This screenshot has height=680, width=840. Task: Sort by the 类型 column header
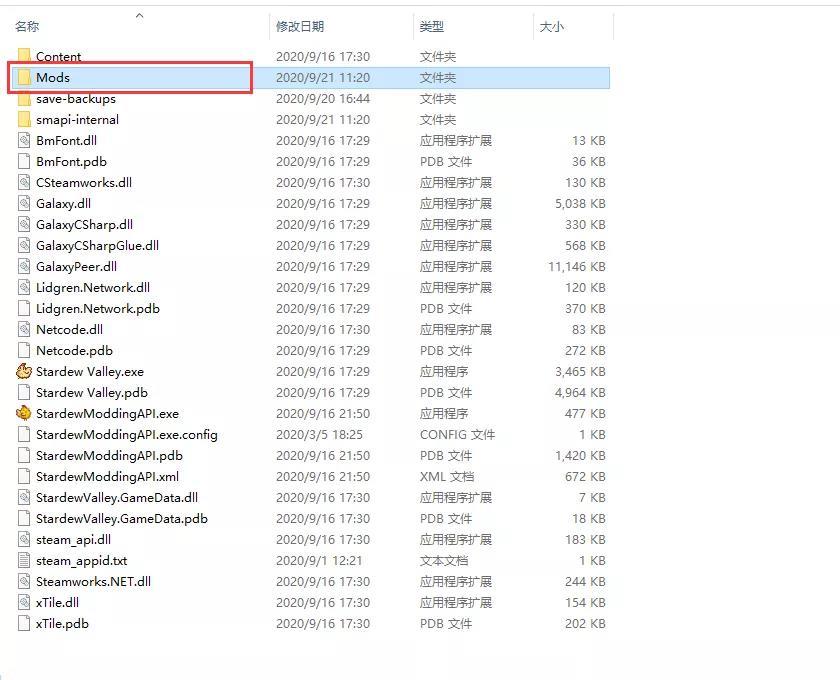432,26
